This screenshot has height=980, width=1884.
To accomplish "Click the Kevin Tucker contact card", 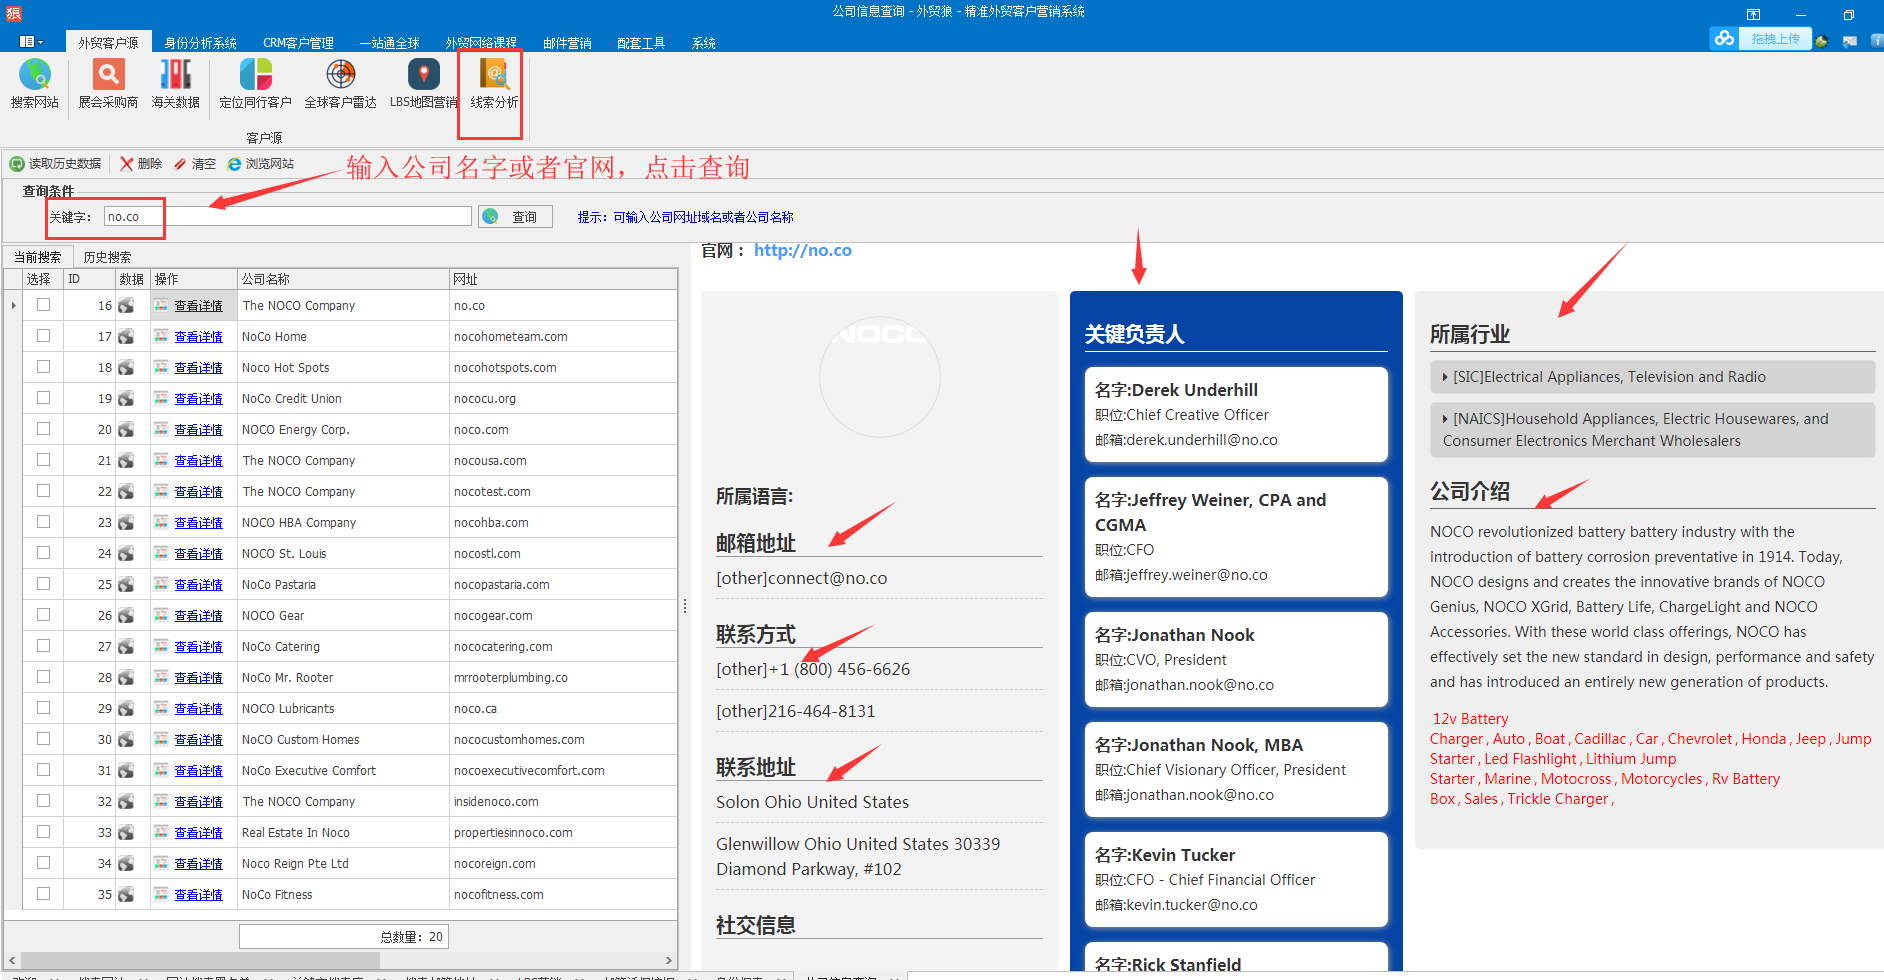I will pos(1236,879).
